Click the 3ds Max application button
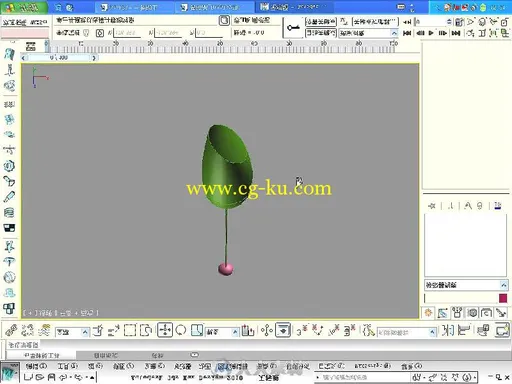Image resolution: width=512 pixels, height=384 pixels. point(9,373)
